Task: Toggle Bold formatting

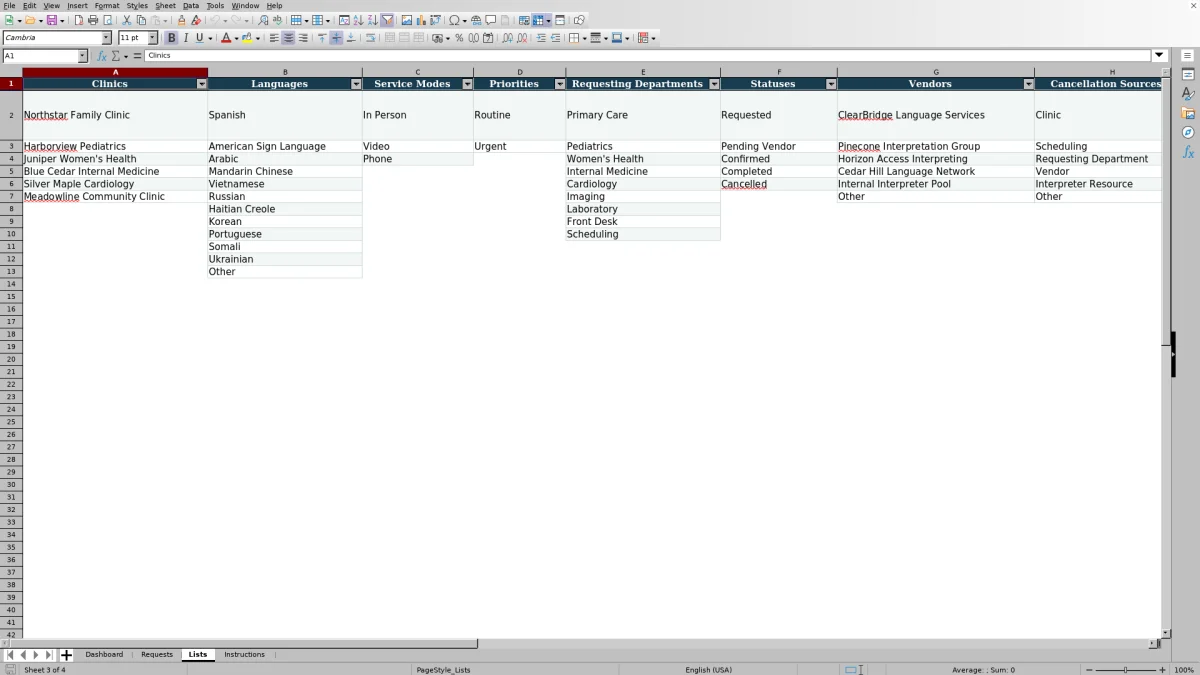Action: click(171, 38)
